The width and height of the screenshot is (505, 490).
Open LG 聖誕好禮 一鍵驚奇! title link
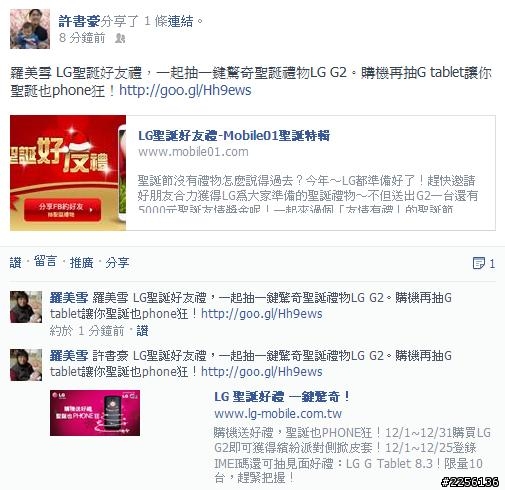tap(282, 397)
